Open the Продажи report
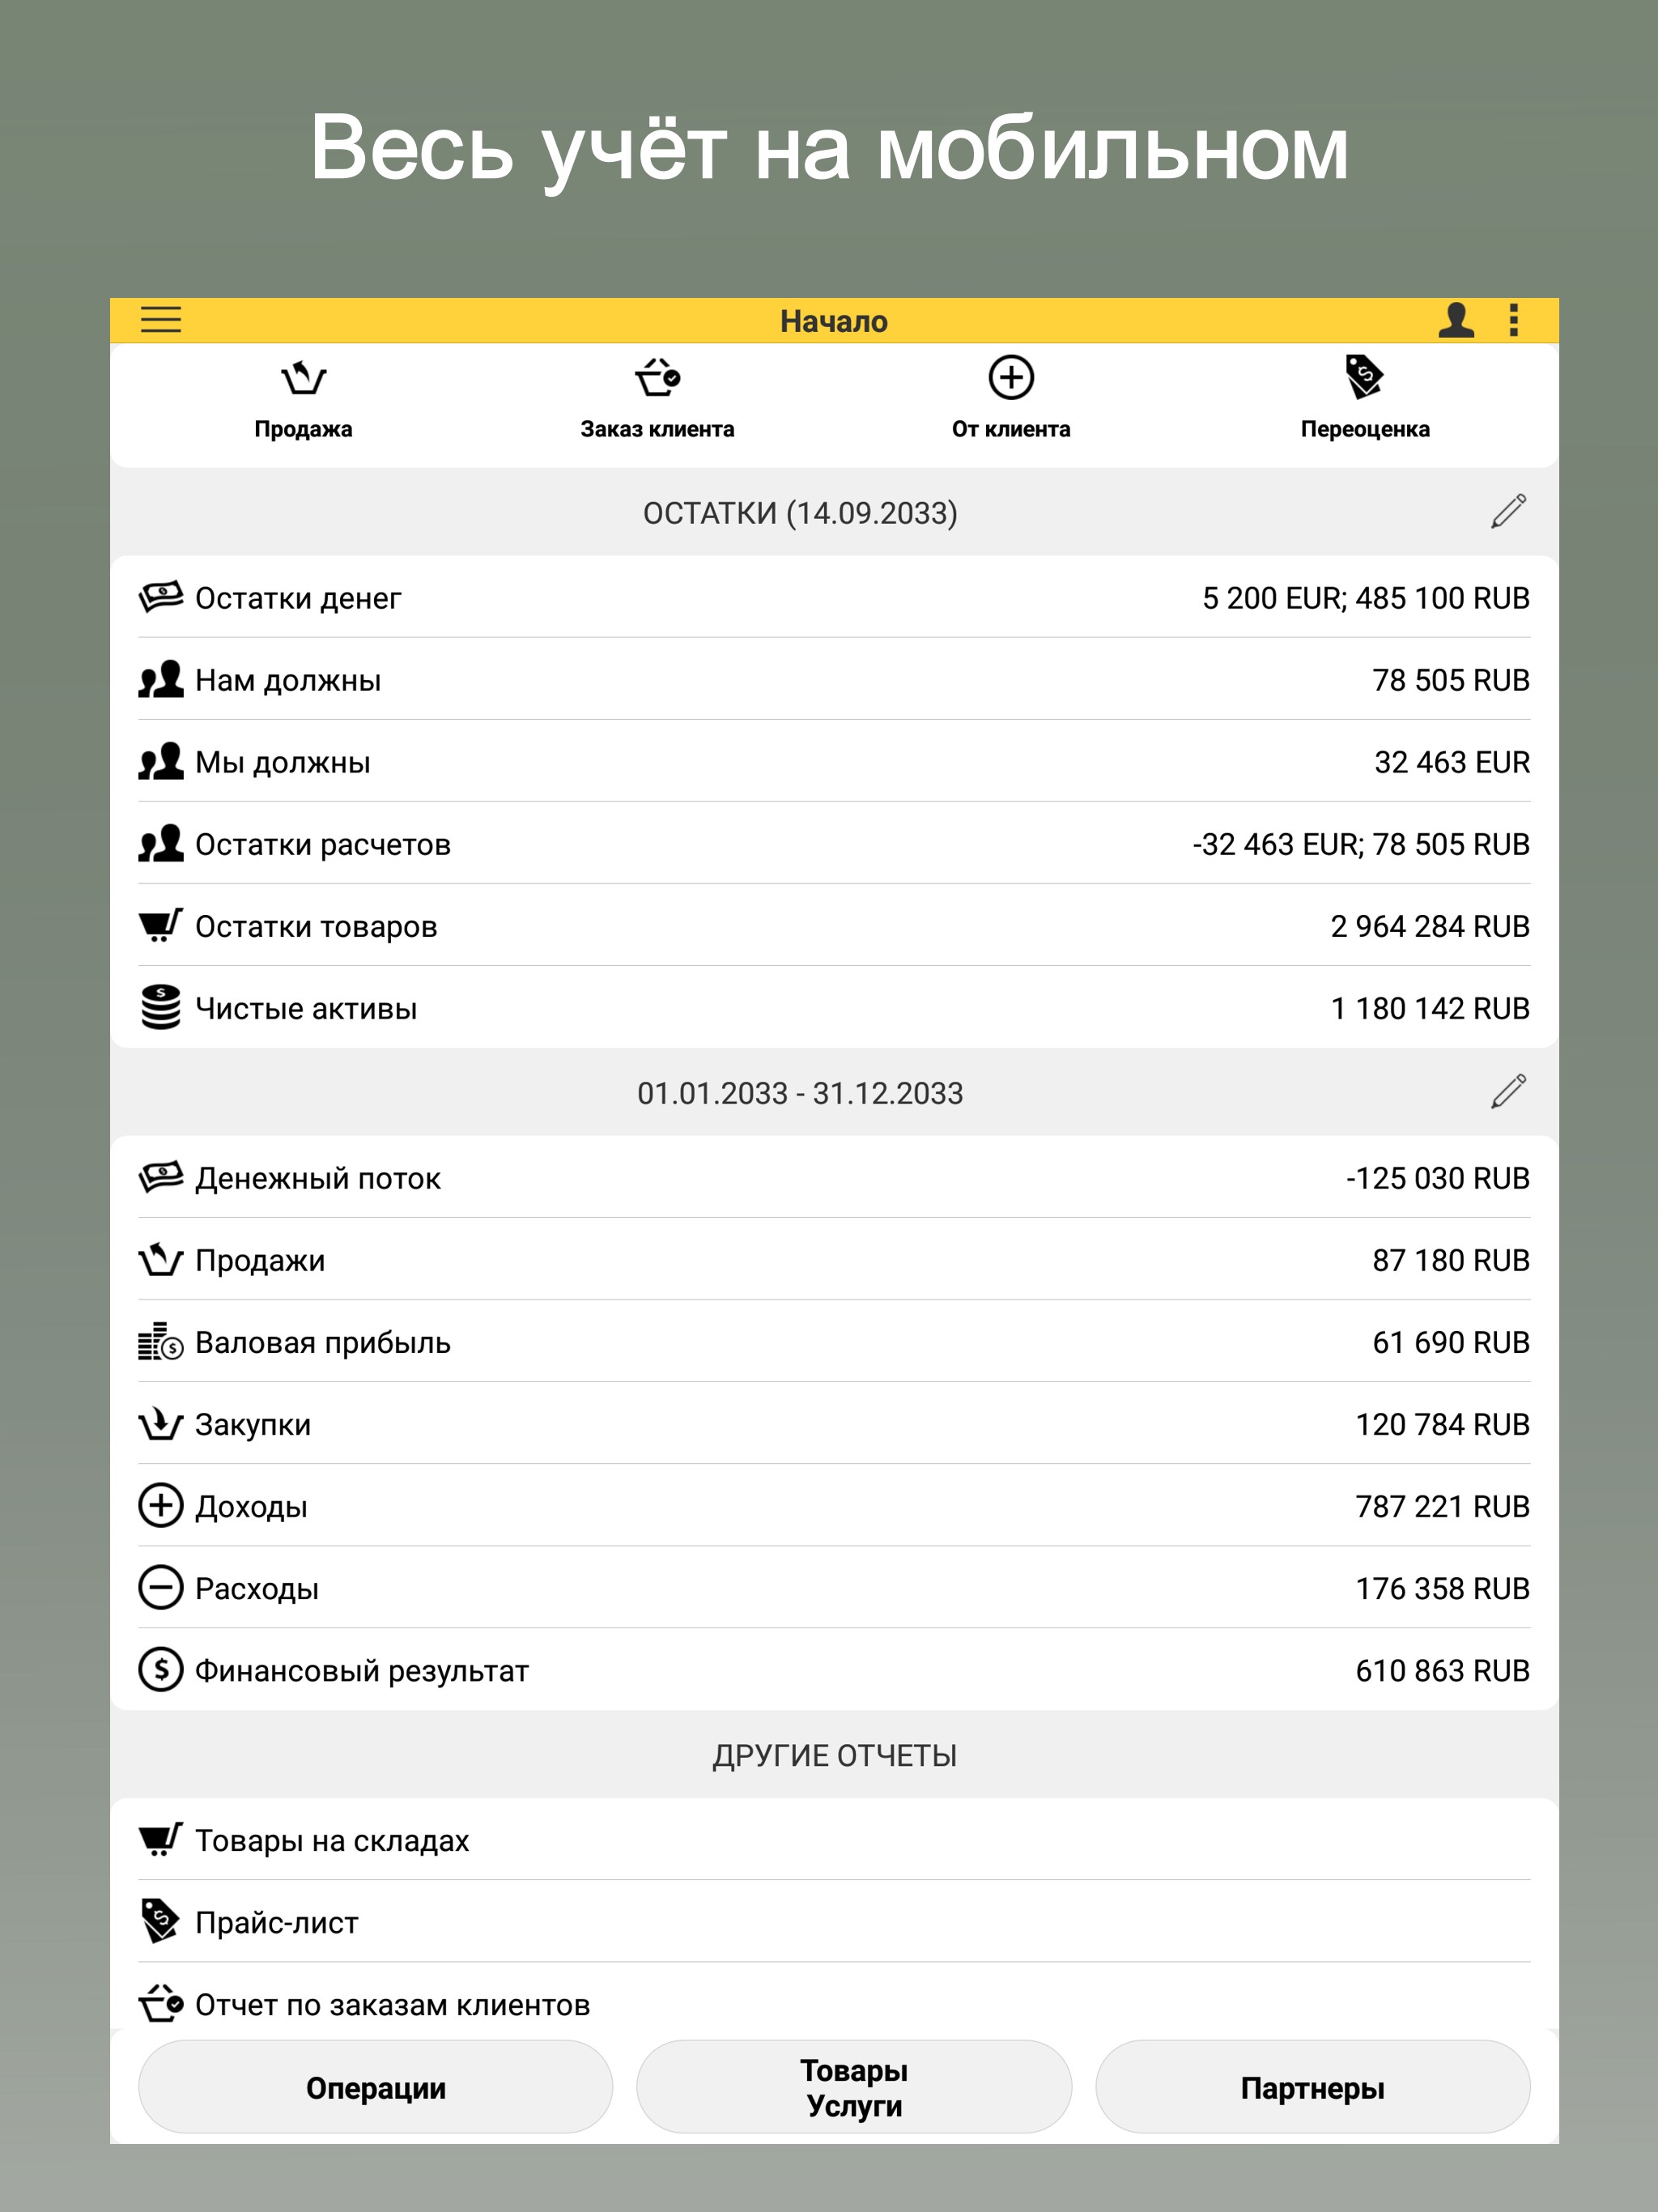This screenshot has width=1658, height=2212. coord(834,1259)
